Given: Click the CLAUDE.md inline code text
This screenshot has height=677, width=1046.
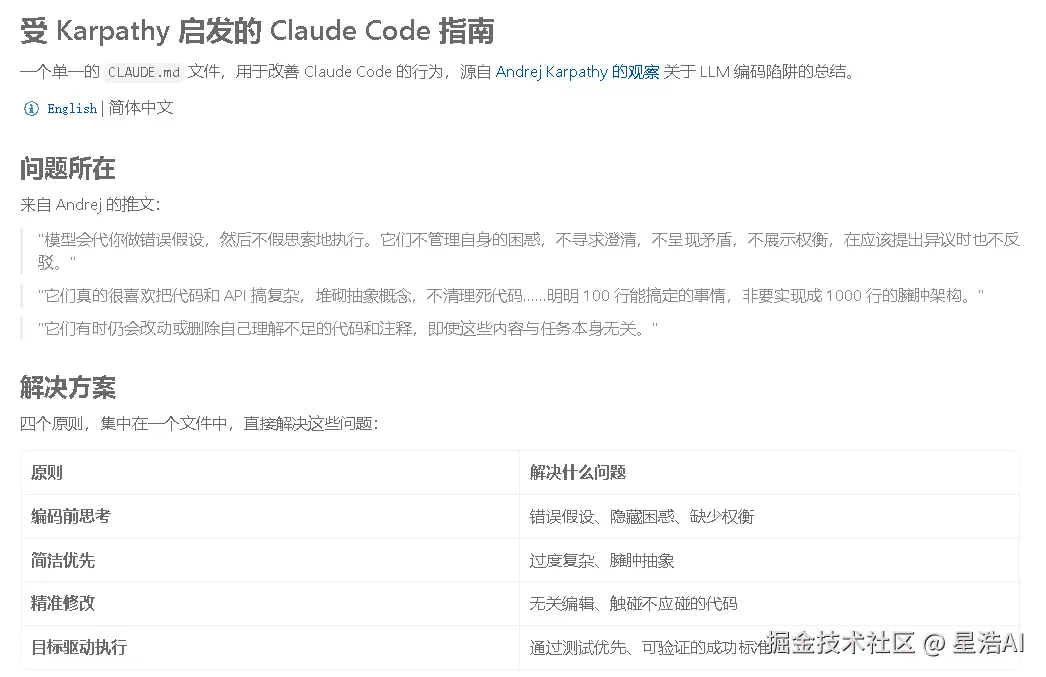Looking at the screenshot, I should click(143, 72).
